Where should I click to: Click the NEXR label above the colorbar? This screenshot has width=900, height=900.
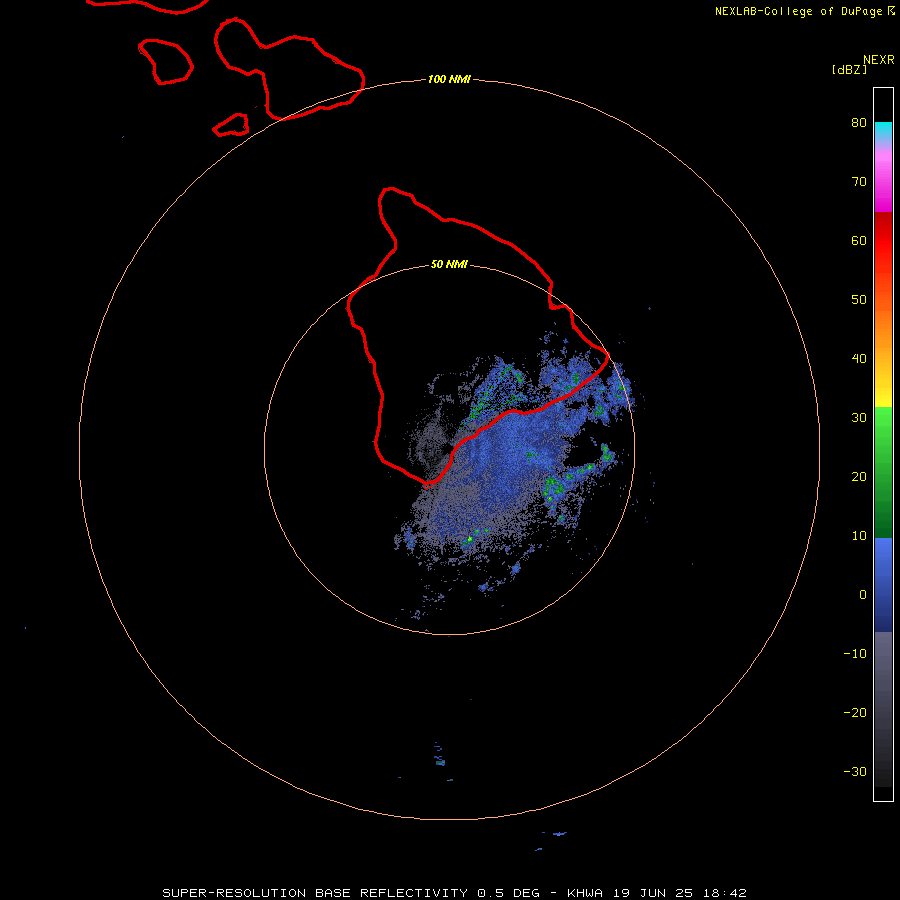tap(879, 60)
